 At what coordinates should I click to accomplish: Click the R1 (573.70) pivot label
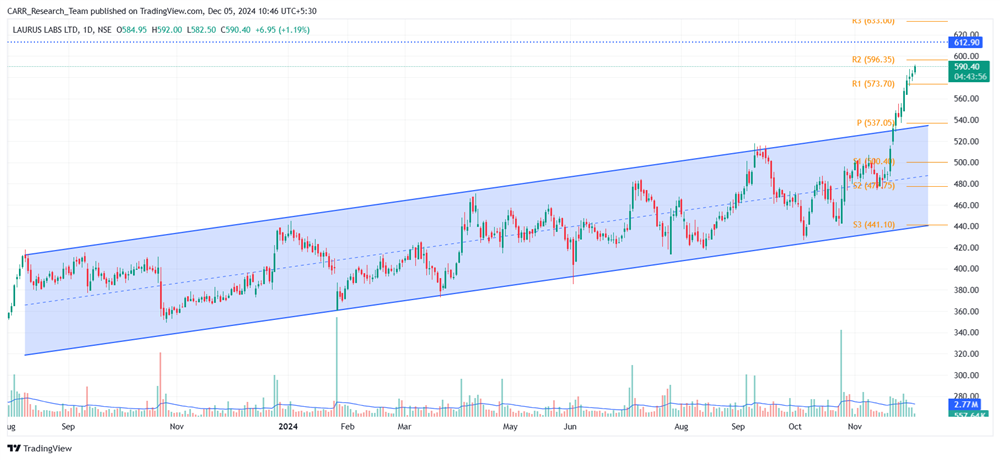[873, 84]
